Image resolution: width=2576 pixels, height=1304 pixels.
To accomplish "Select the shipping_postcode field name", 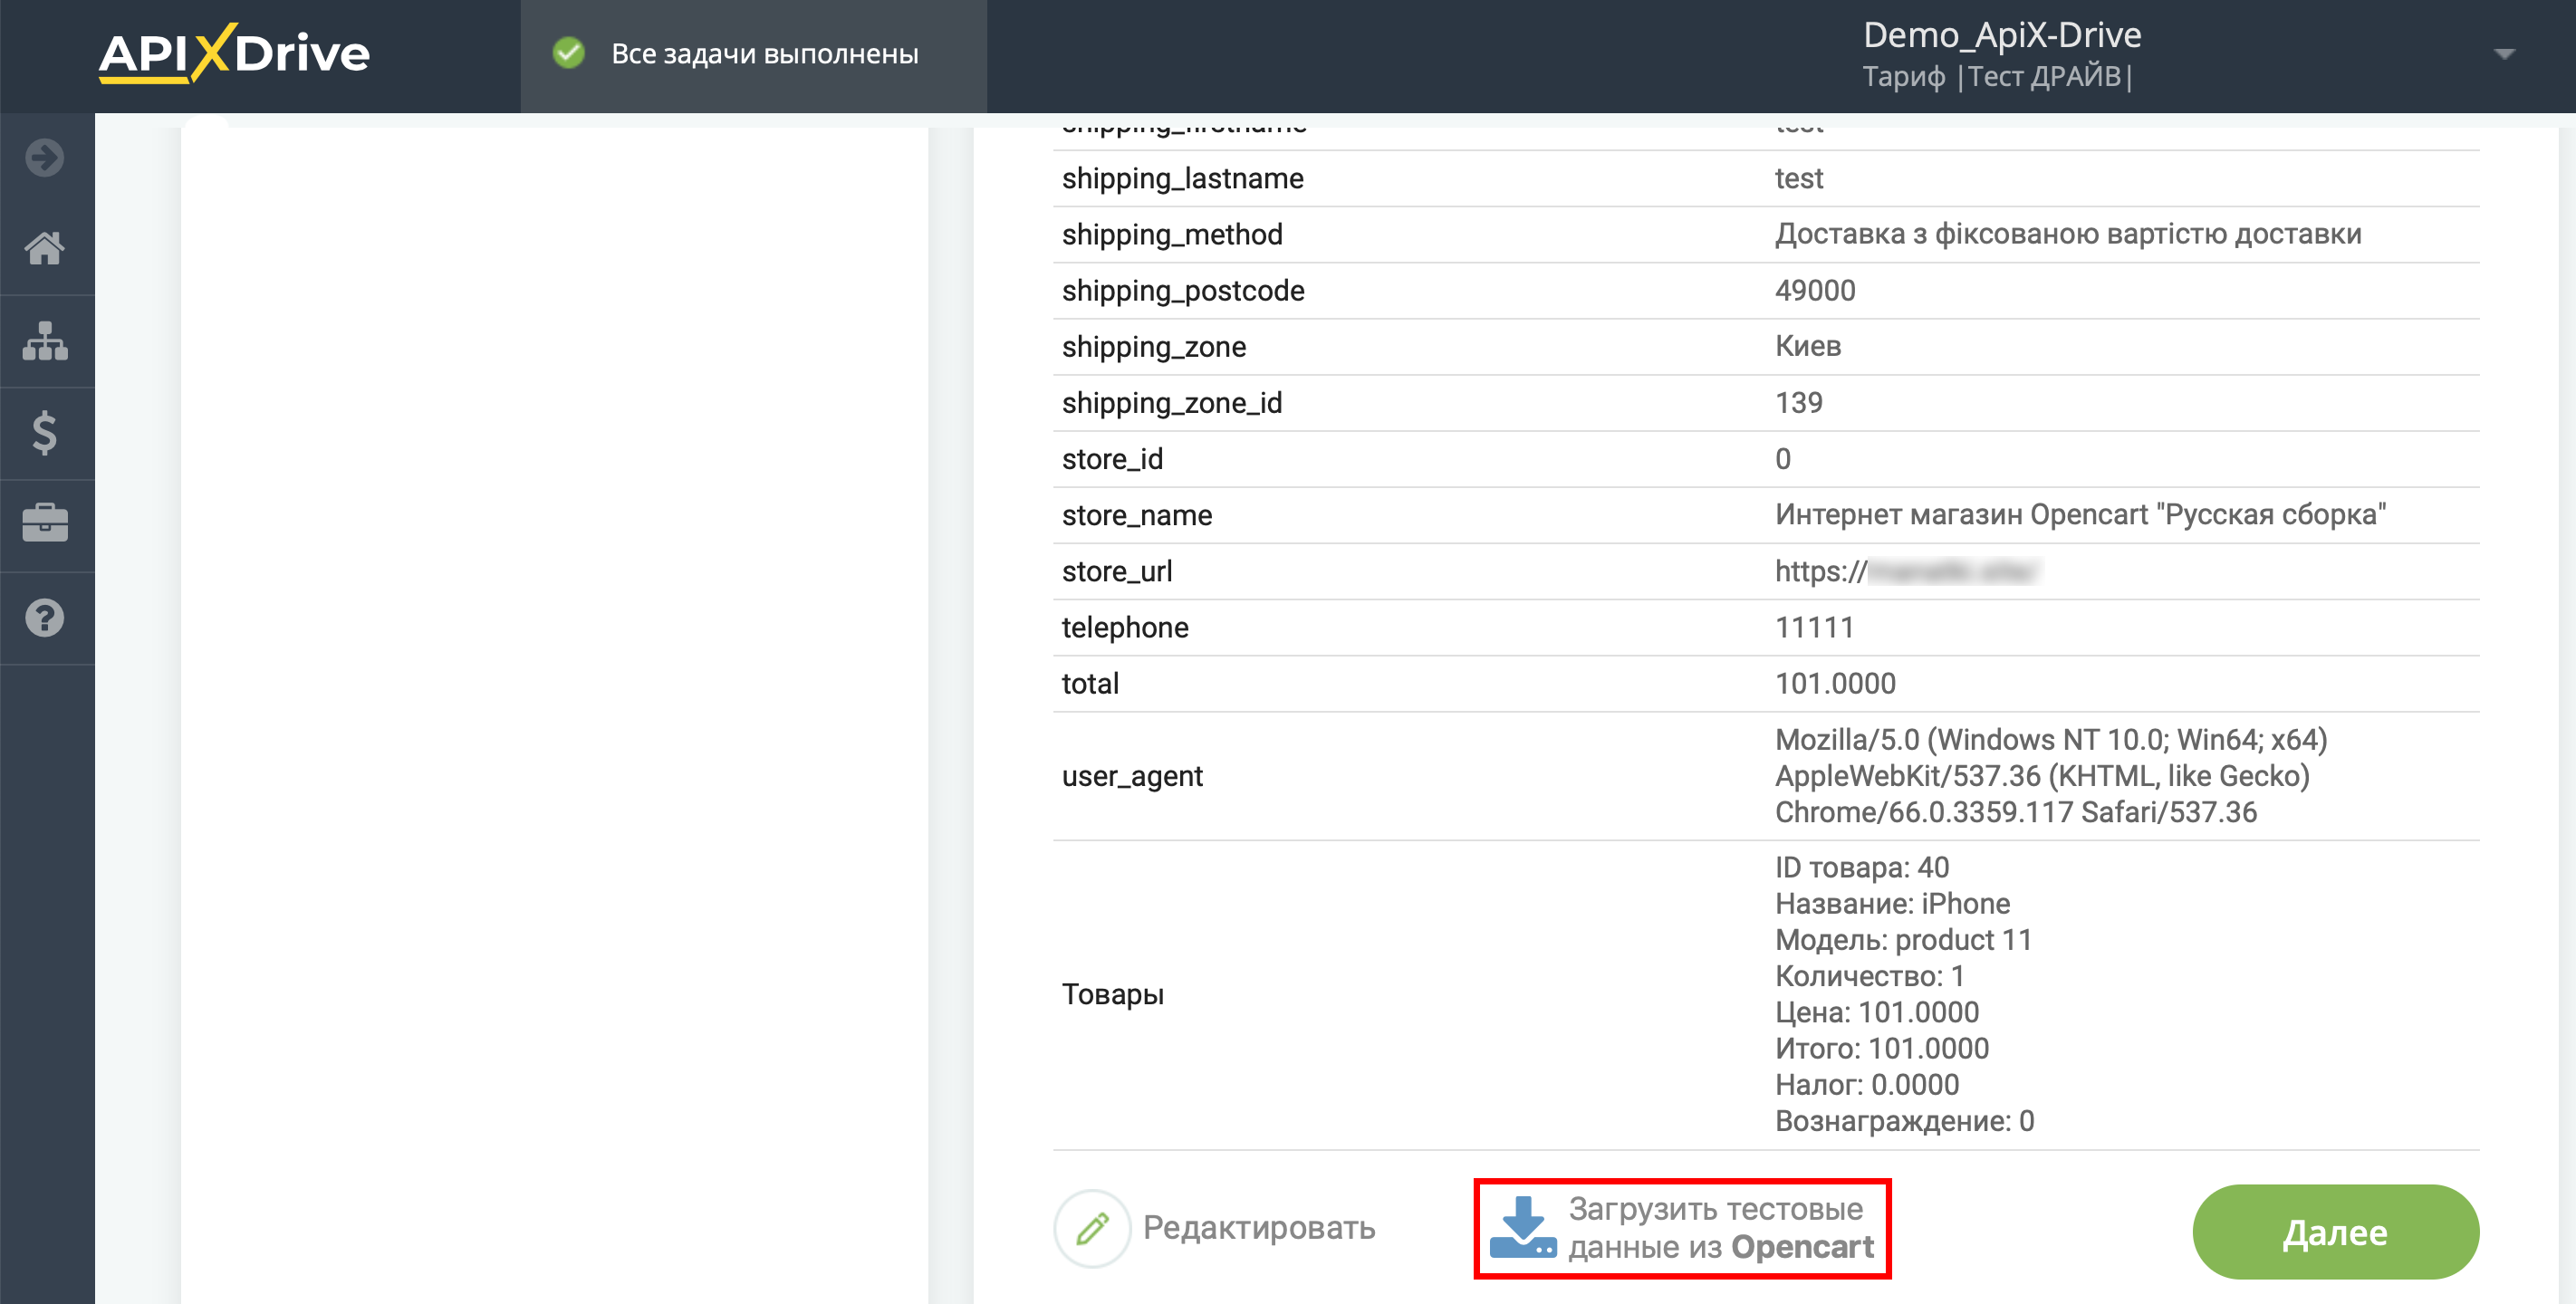I will point(1183,291).
